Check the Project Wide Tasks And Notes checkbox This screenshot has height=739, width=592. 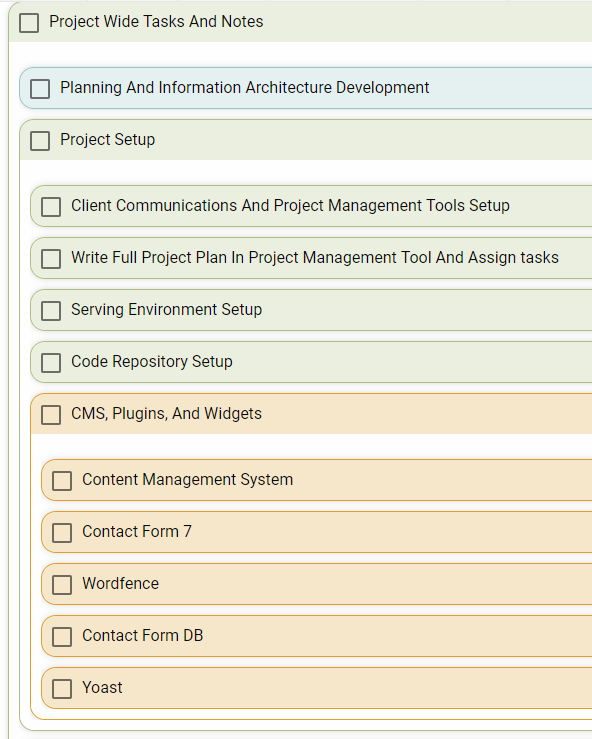pos(29,23)
